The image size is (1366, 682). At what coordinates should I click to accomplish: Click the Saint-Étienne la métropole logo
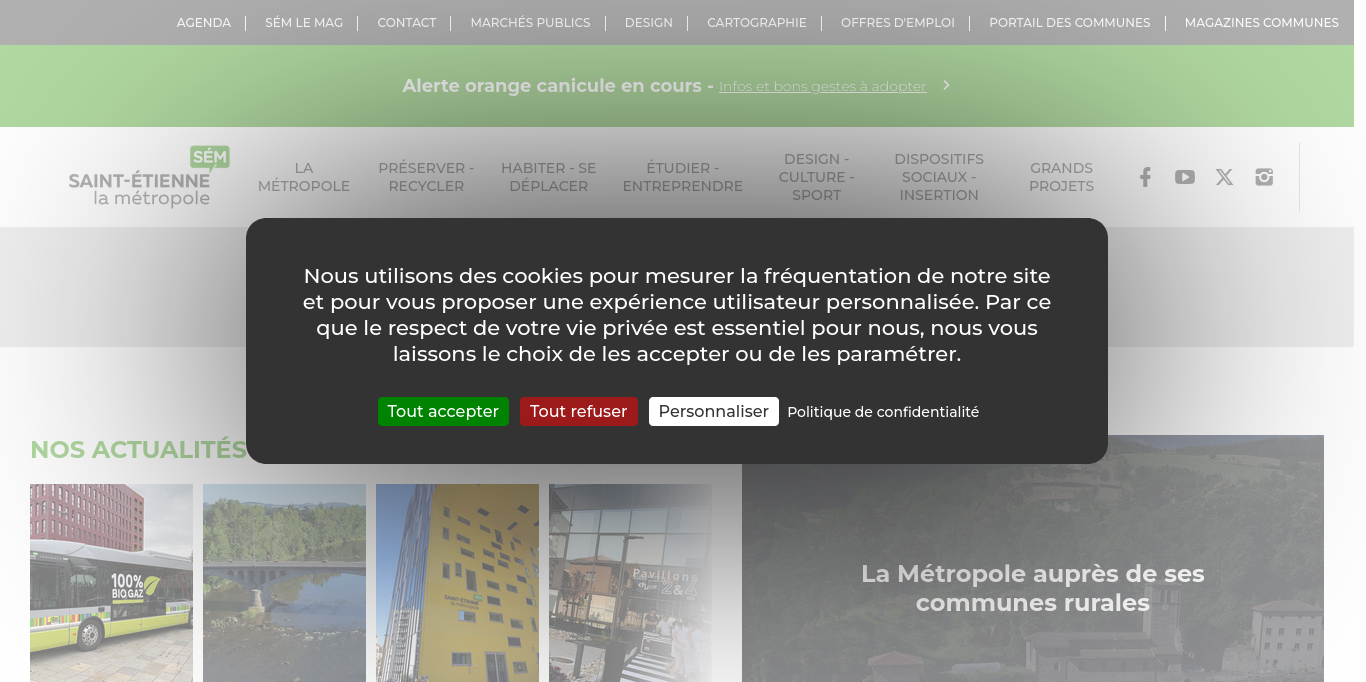tap(149, 177)
